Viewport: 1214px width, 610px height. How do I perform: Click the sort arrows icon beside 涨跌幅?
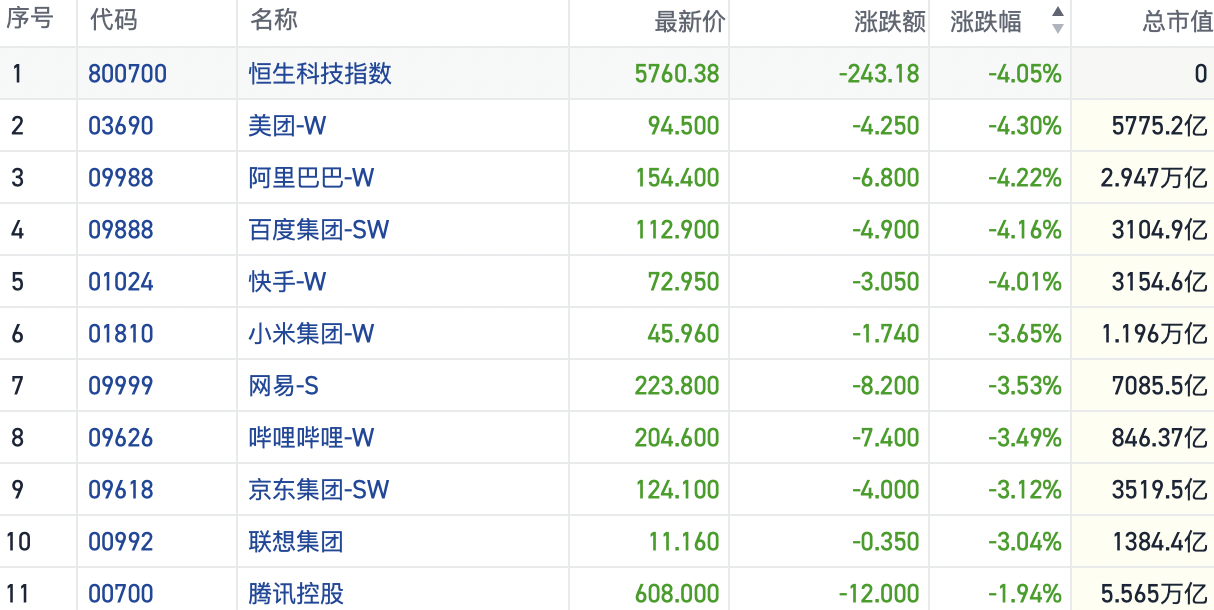pyautogui.click(x=1057, y=20)
